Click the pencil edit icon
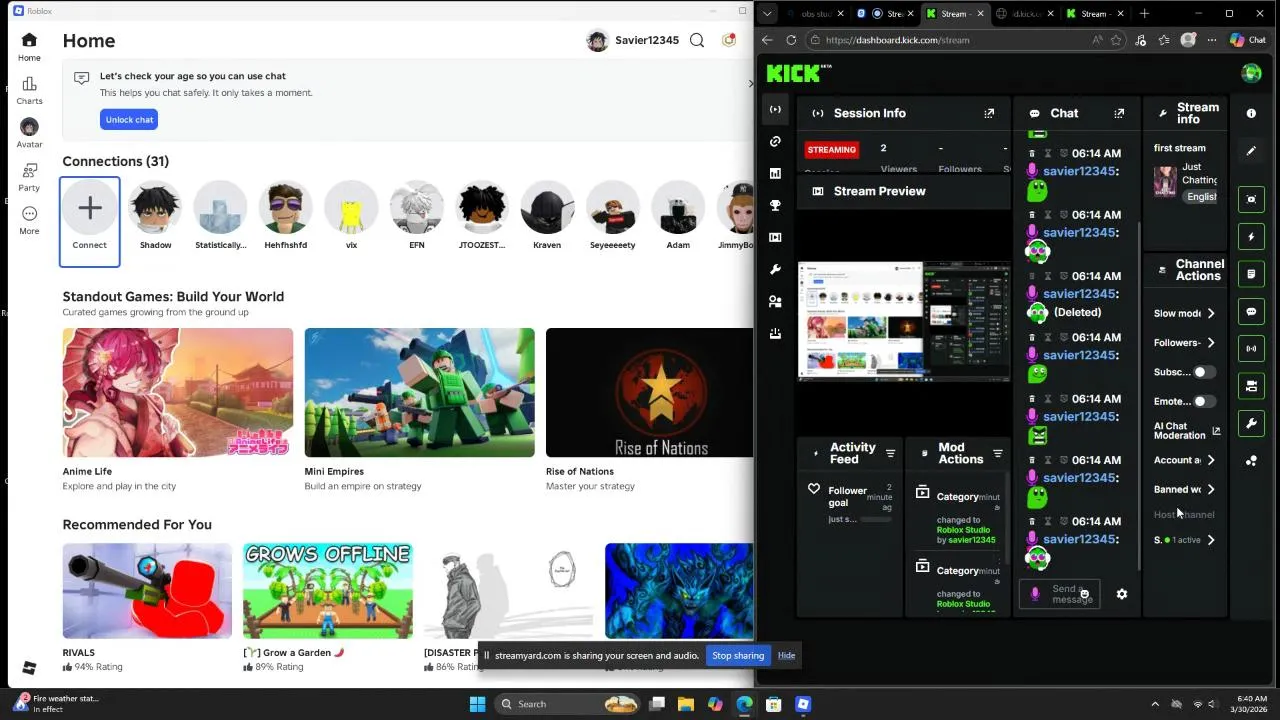The height and width of the screenshot is (720, 1280). [1251, 150]
